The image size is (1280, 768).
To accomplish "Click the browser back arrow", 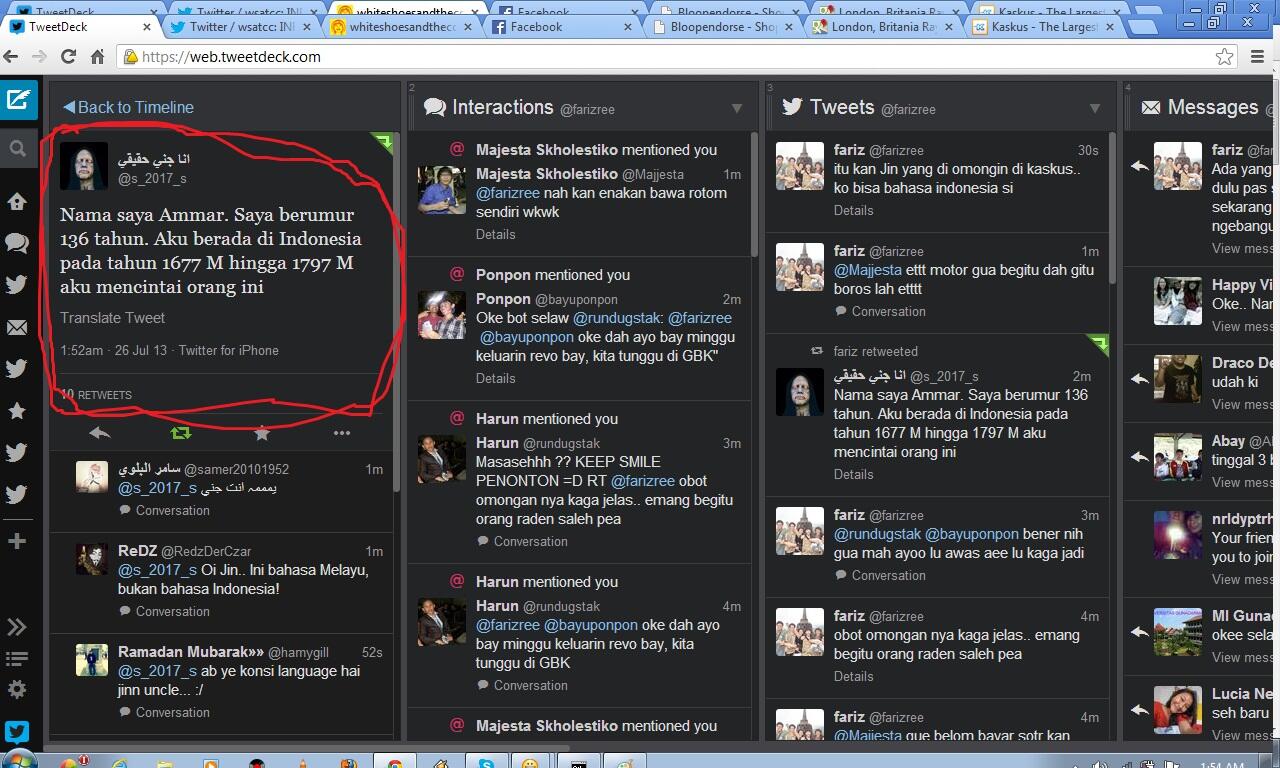I will point(11,57).
